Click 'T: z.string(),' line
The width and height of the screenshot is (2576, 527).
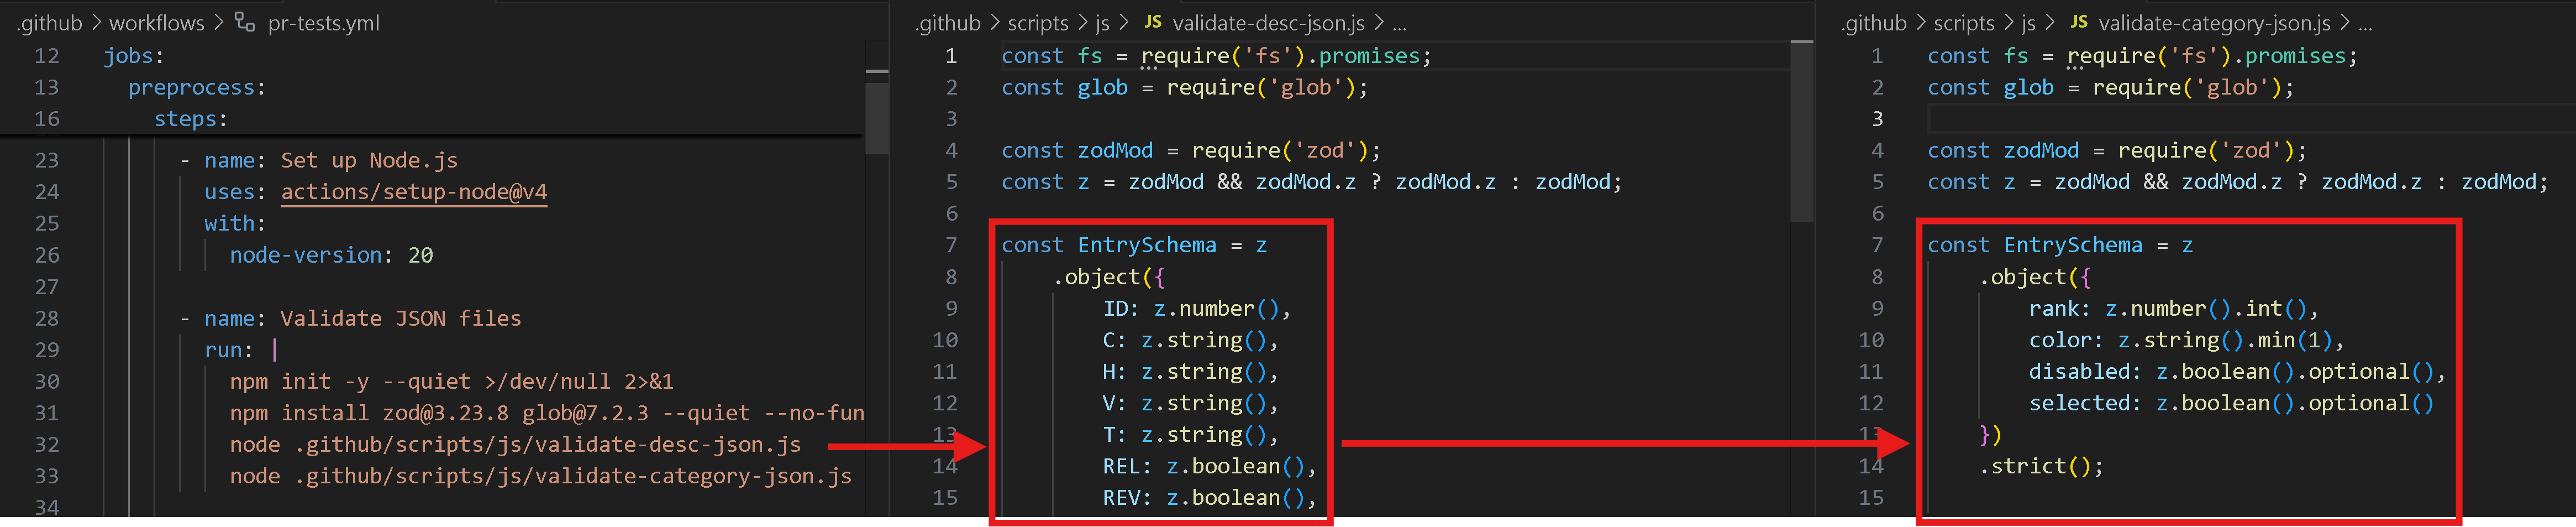point(1190,434)
